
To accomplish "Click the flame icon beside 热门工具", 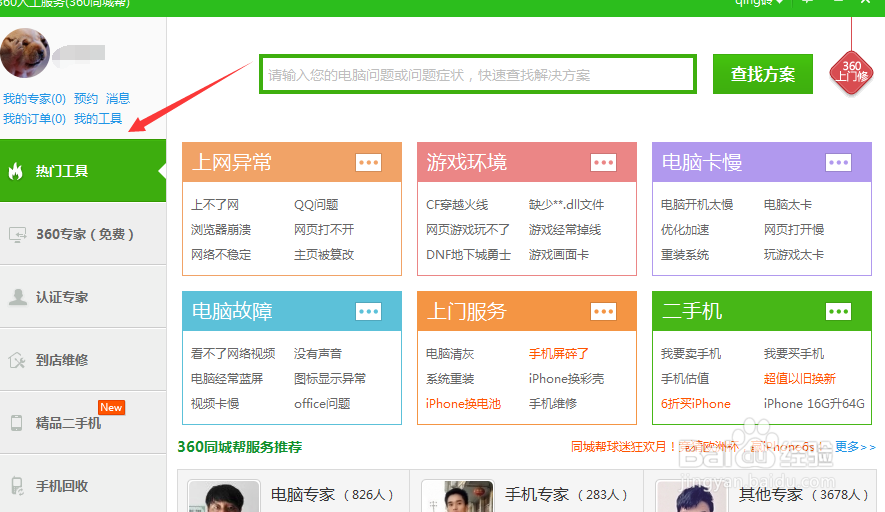I will (16, 171).
